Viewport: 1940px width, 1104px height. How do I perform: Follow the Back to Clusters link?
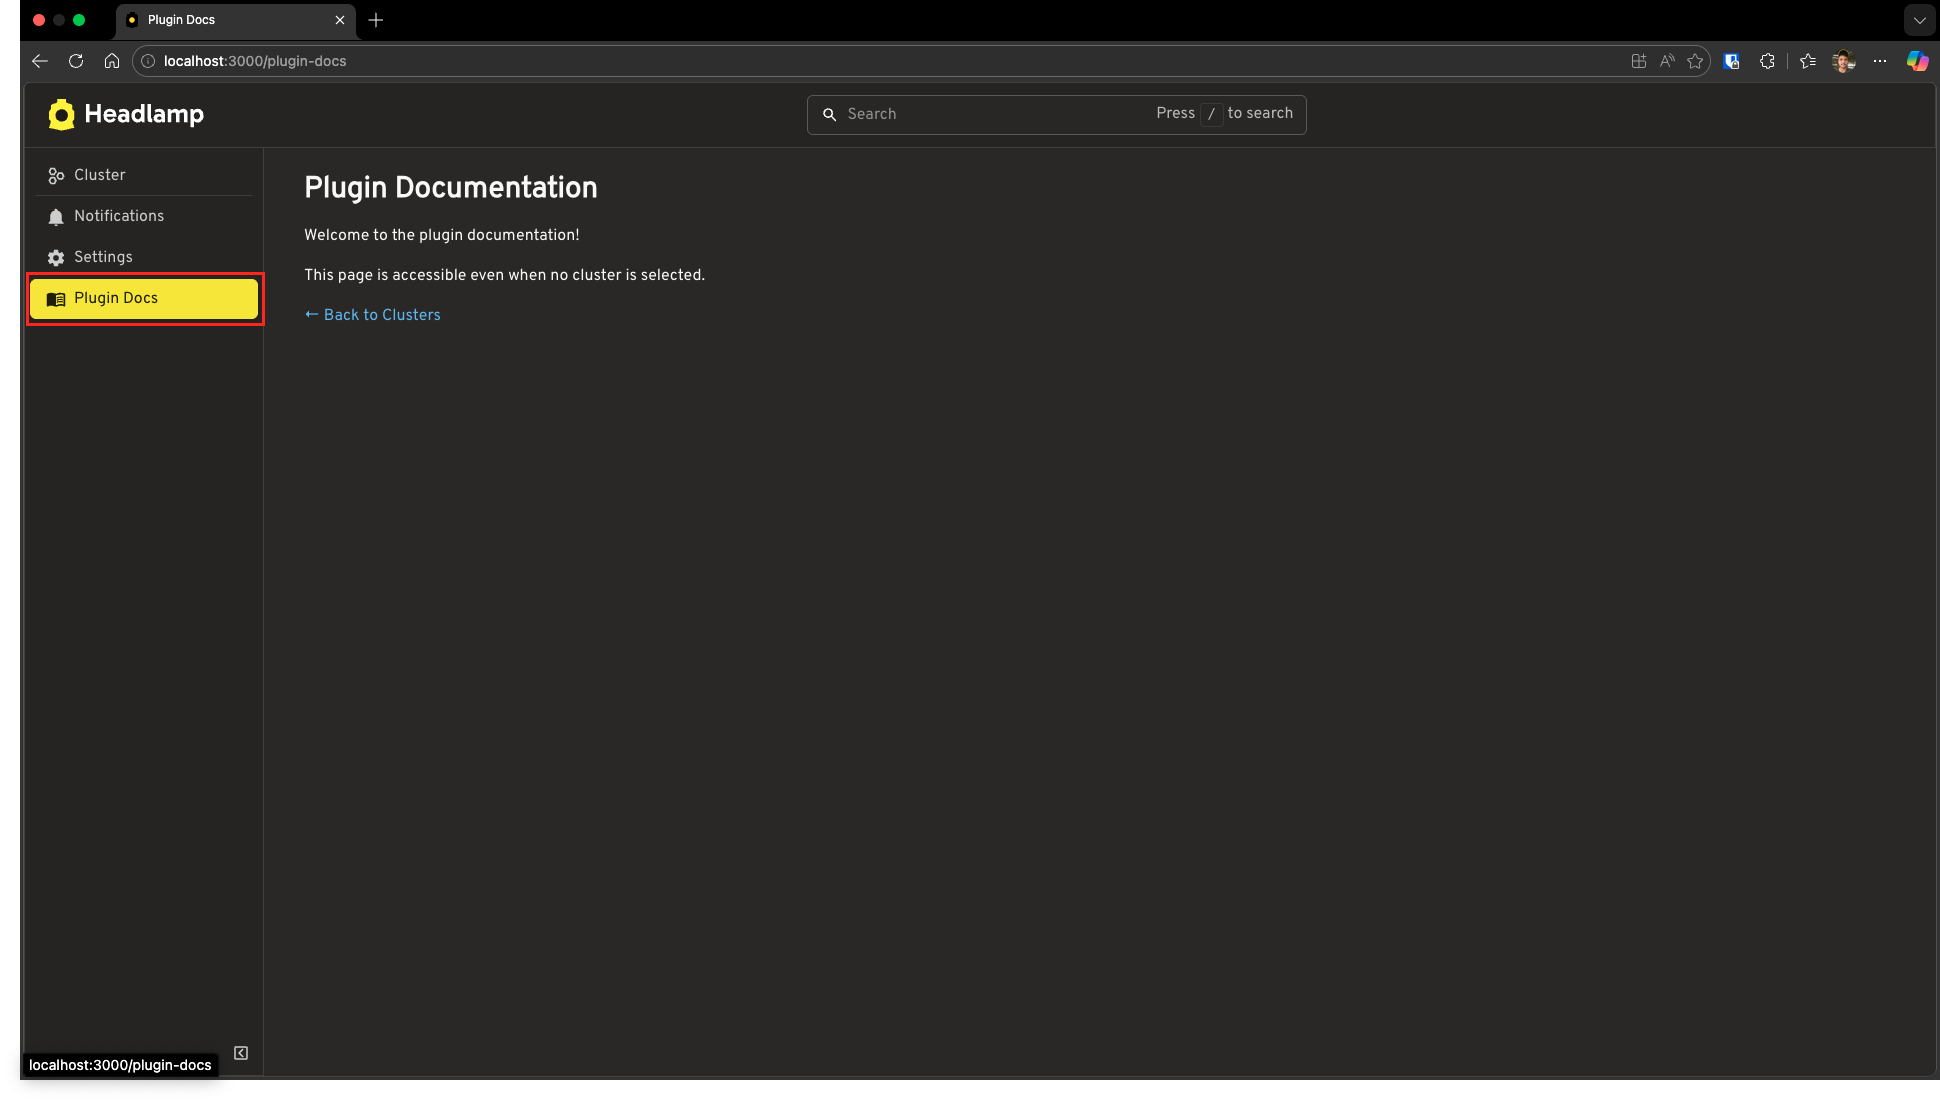point(372,314)
